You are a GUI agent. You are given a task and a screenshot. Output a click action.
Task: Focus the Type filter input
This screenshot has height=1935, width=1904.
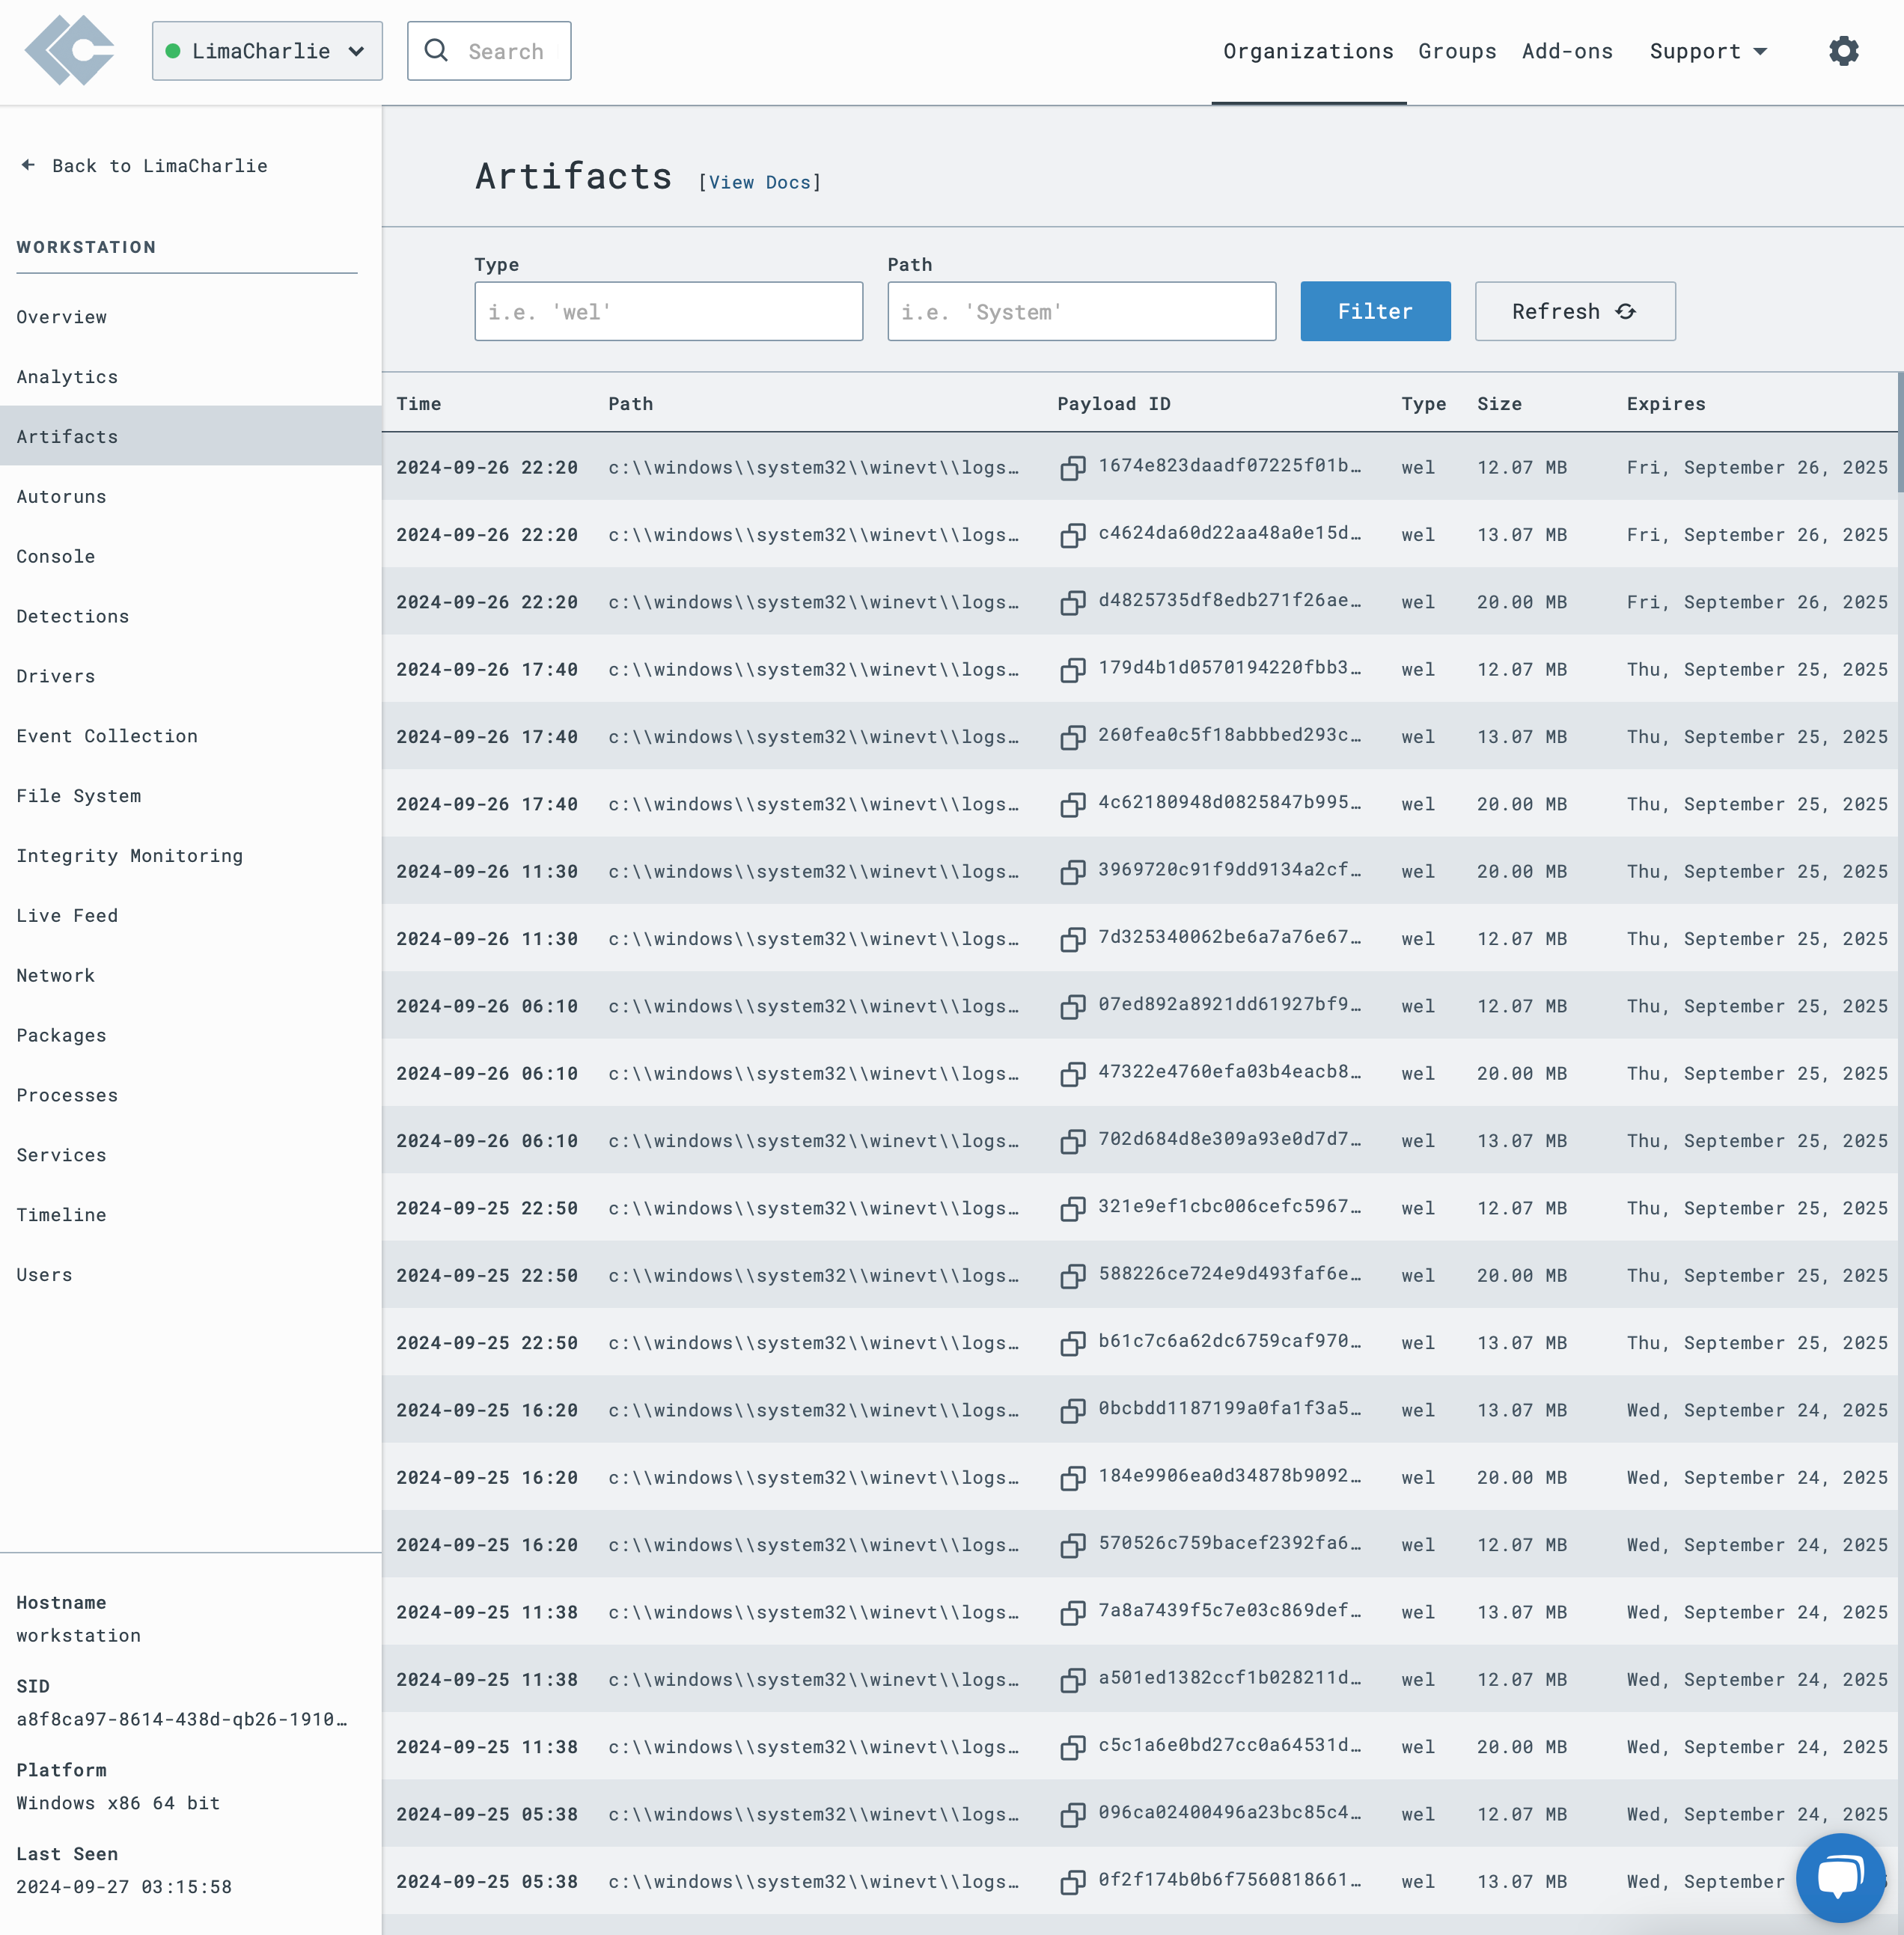click(x=668, y=311)
